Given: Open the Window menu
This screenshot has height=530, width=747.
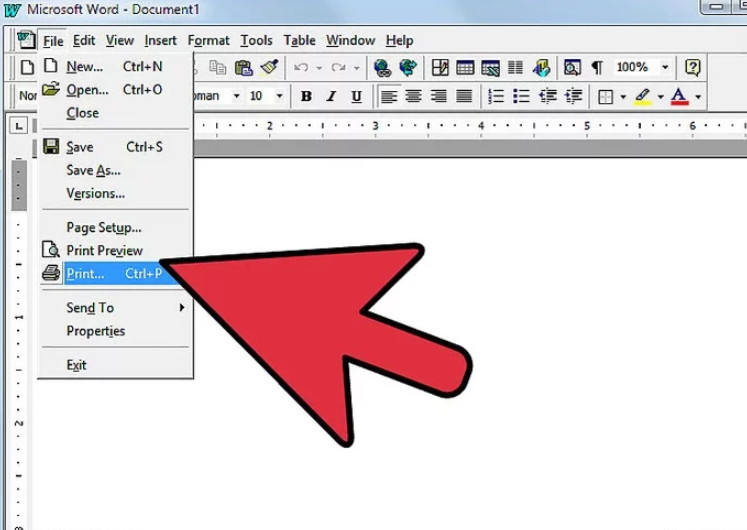Looking at the screenshot, I should coord(351,40).
